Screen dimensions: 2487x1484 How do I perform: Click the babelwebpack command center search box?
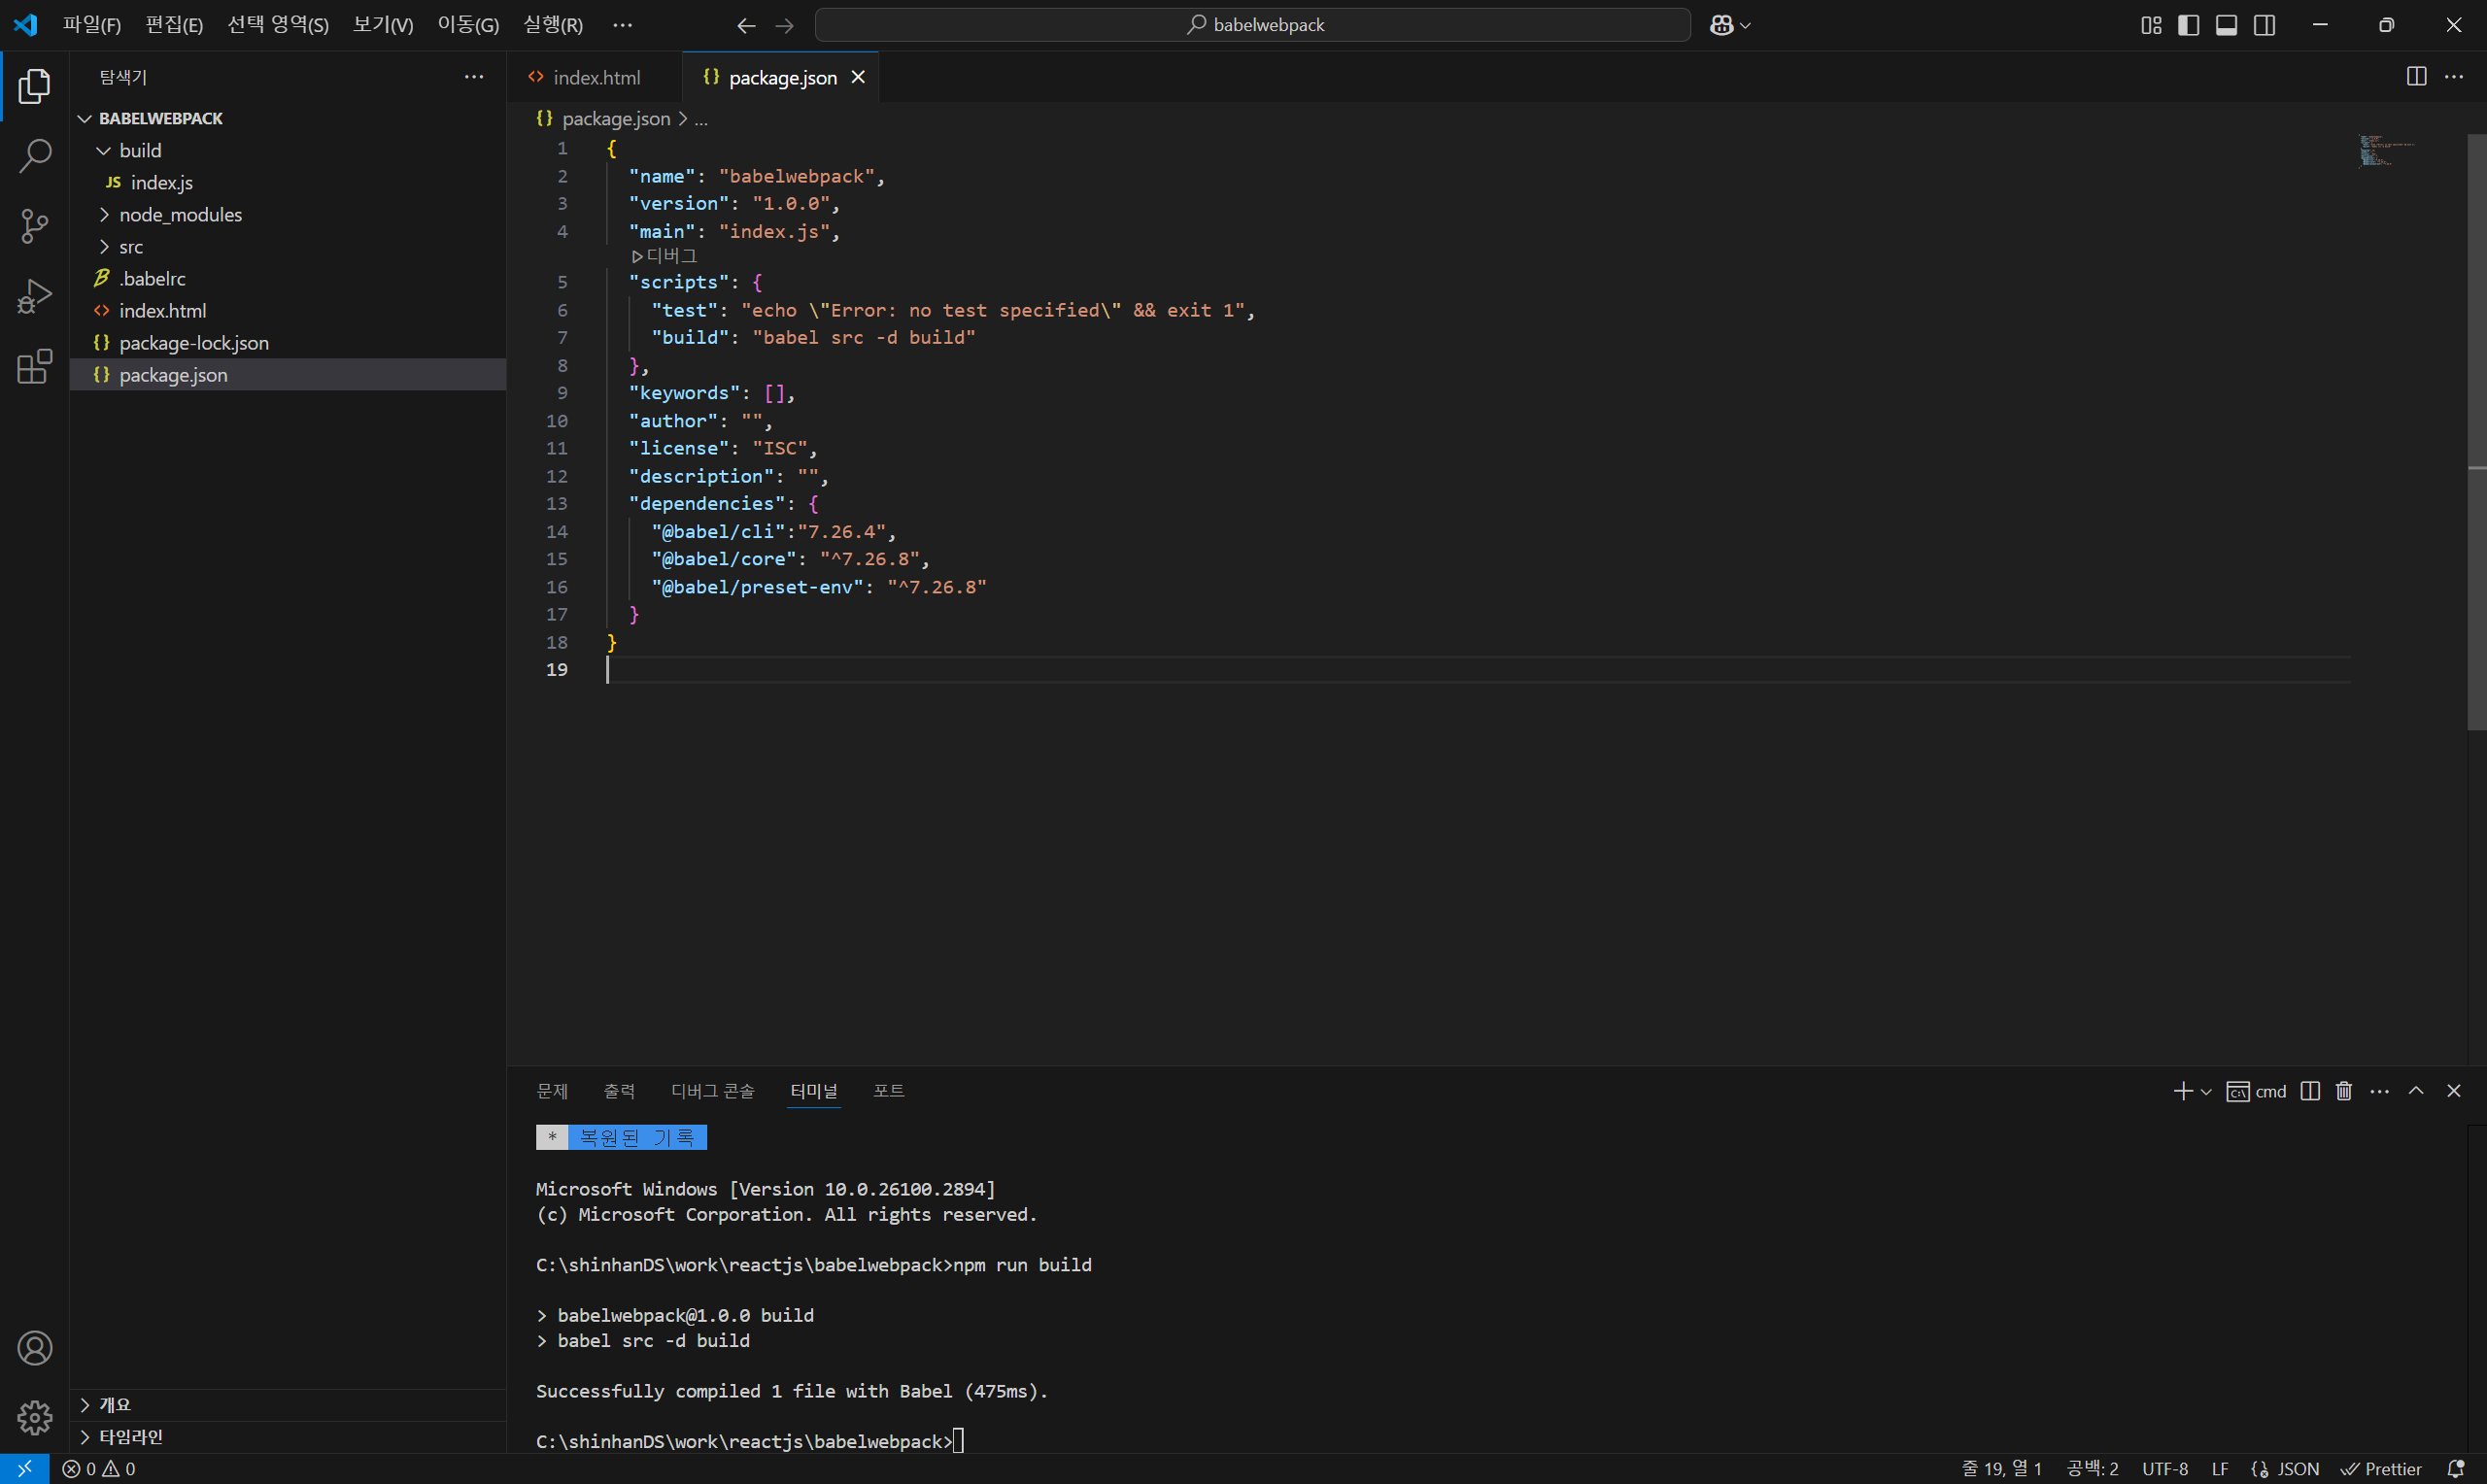(x=1253, y=25)
